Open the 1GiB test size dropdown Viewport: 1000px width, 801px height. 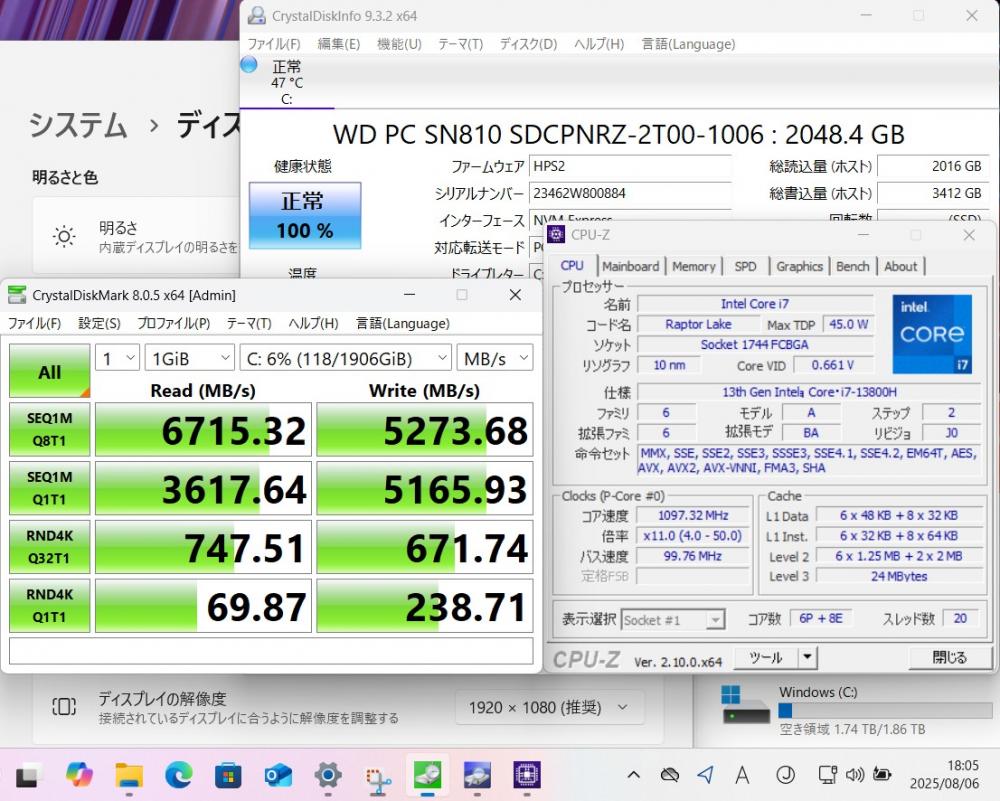[x=189, y=358]
